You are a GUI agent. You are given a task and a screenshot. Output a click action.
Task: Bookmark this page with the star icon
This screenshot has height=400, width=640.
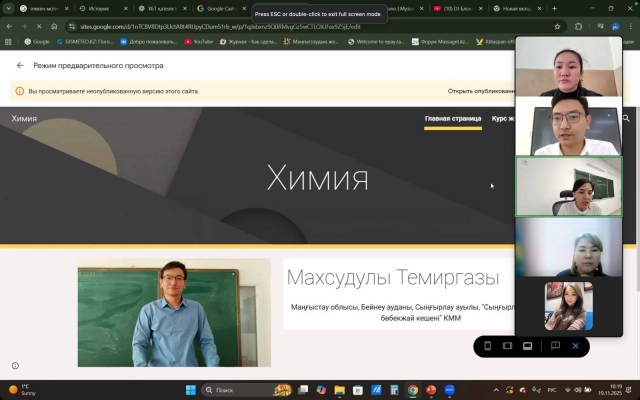(556, 26)
